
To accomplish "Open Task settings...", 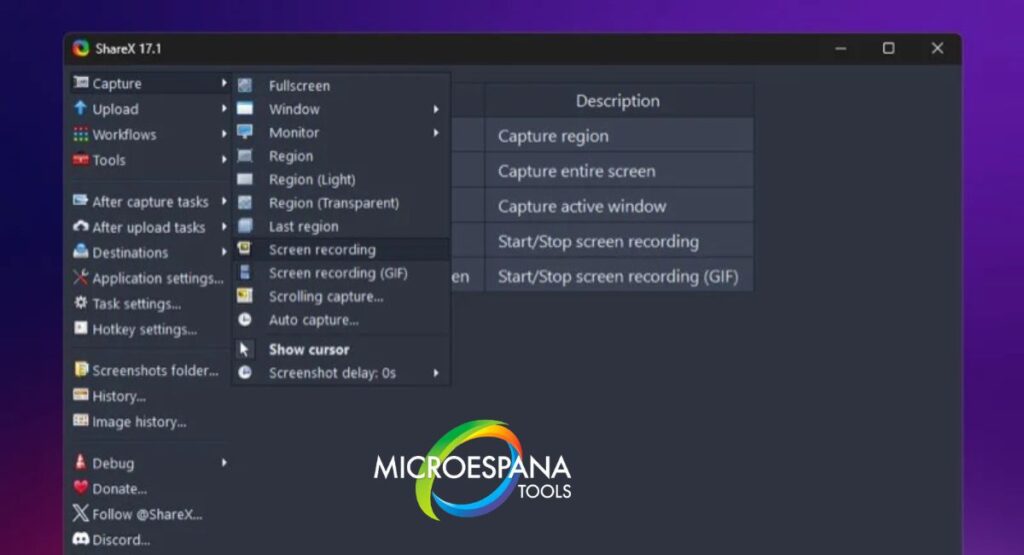I will pos(150,304).
